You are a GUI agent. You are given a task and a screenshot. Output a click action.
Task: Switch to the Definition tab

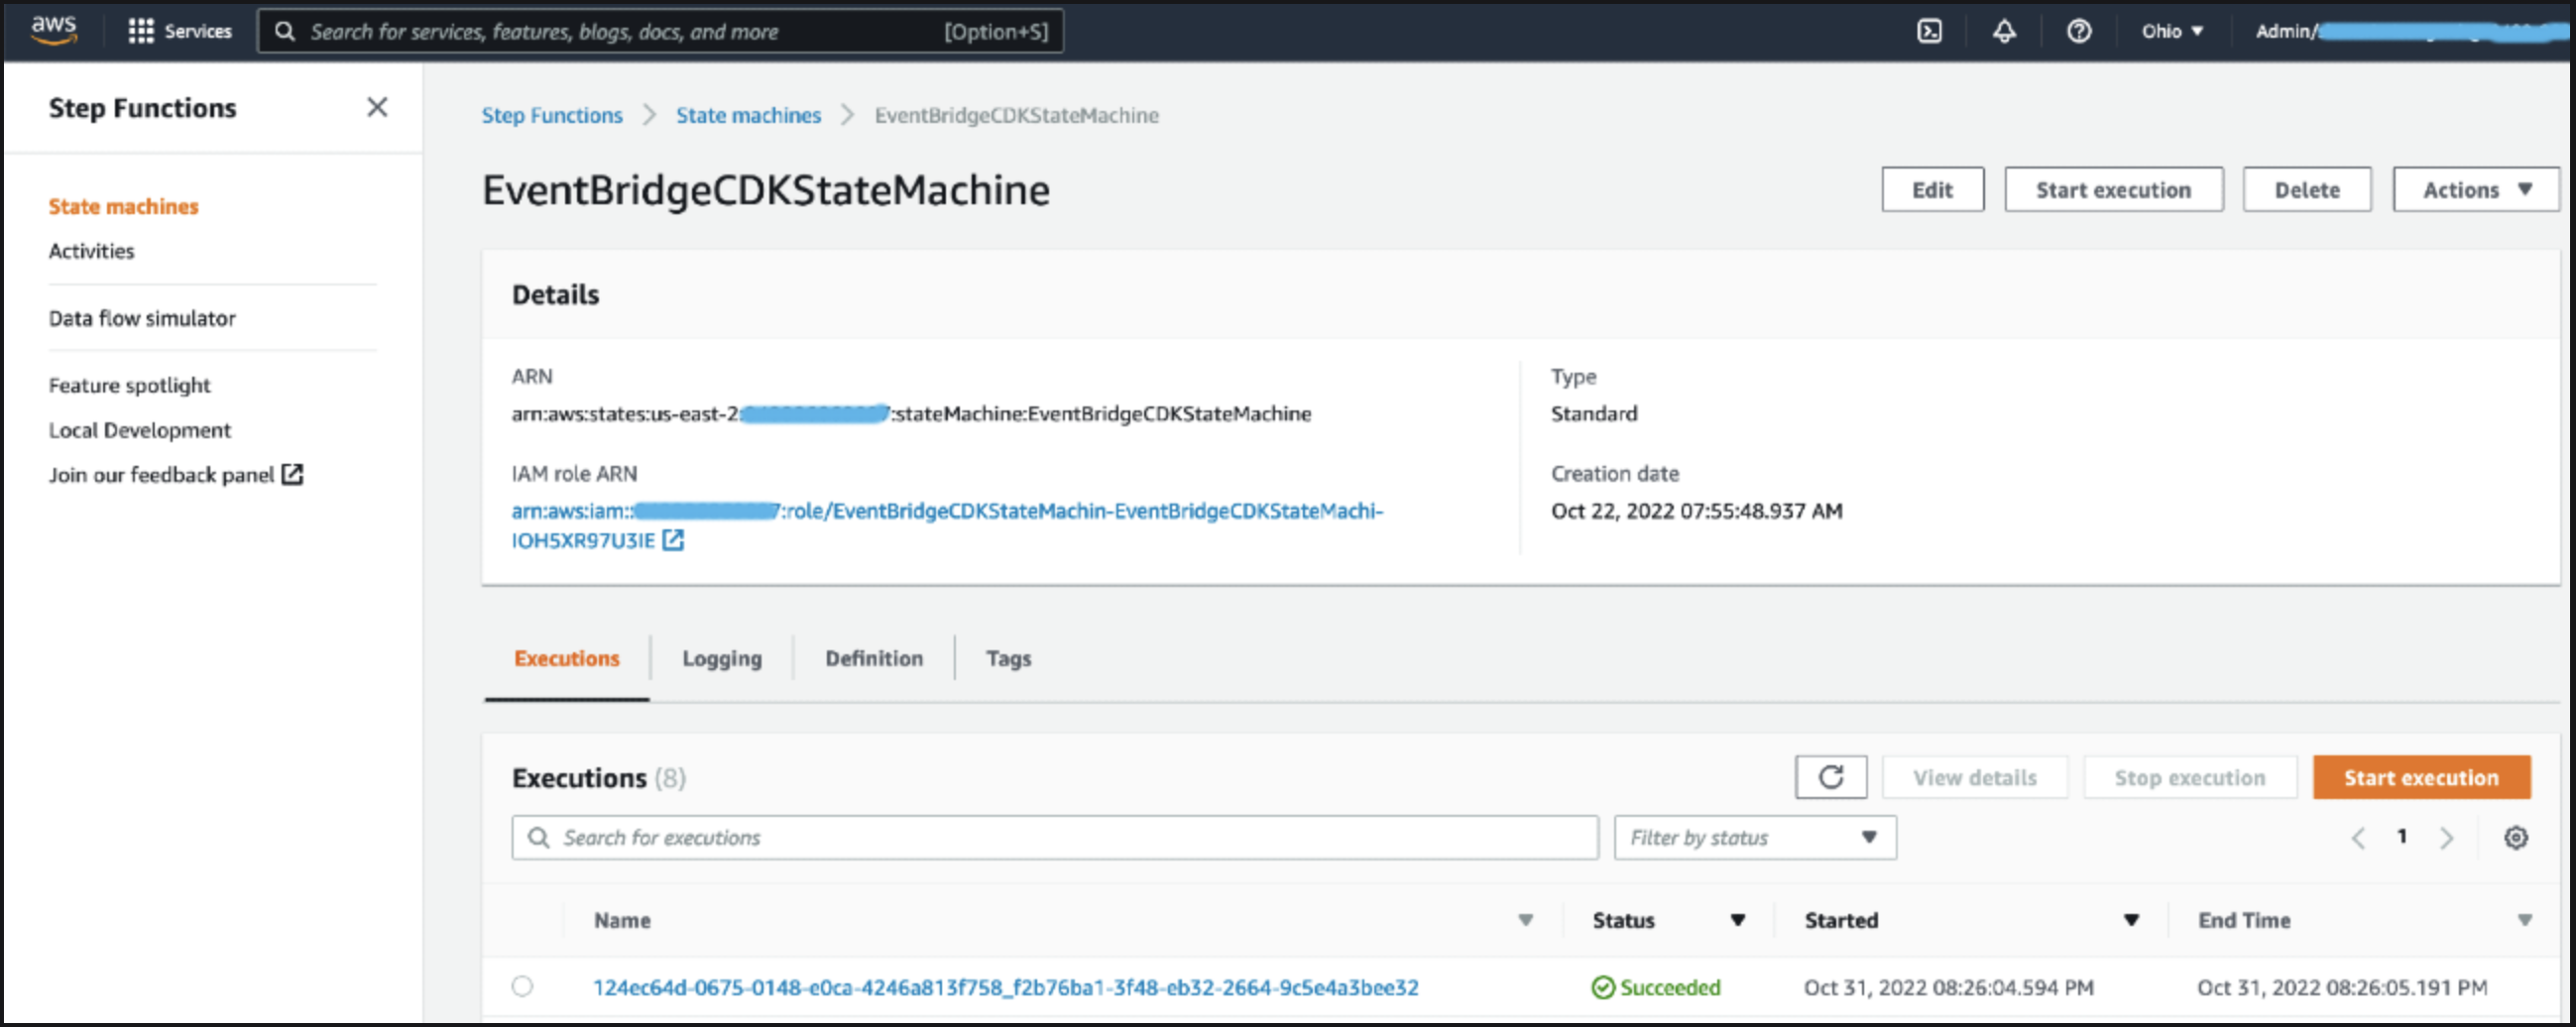click(874, 658)
